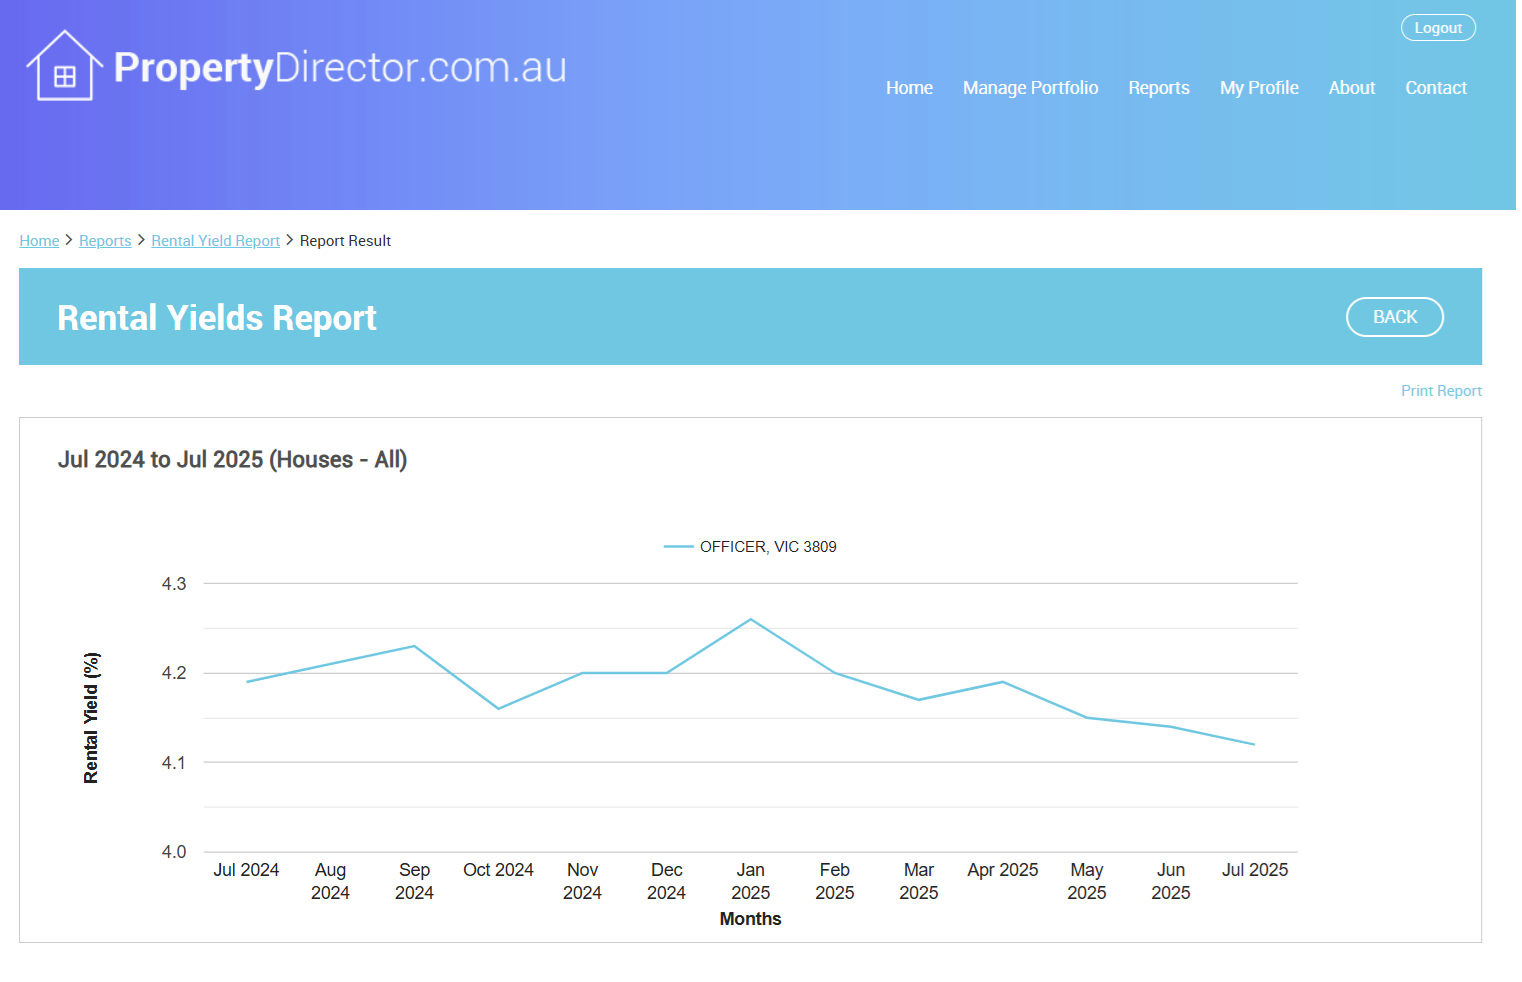Screen dimensions: 1522x982
Task: Click the legend line color swatch
Action: click(678, 547)
